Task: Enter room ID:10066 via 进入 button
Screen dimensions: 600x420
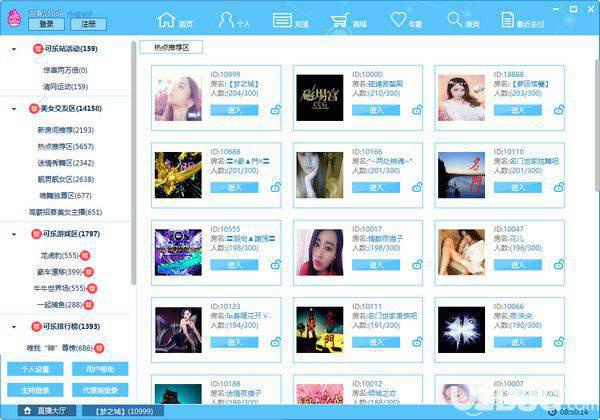Action: pyautogui.click(x=518, y=342)
